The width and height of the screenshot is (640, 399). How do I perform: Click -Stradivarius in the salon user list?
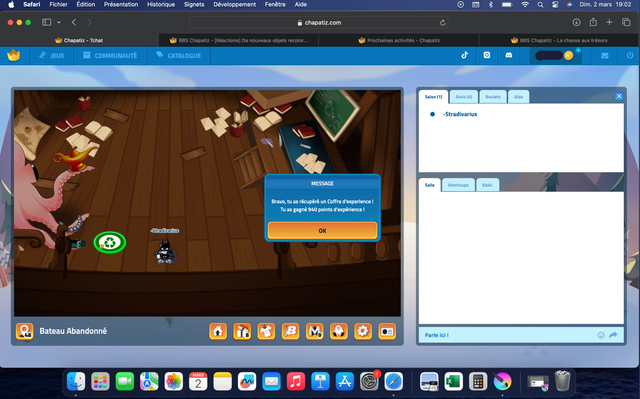(x=460, y=114)
